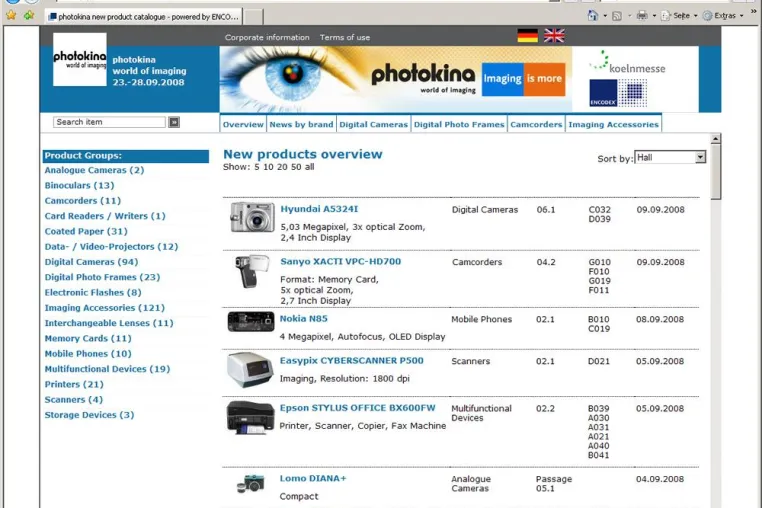Open the Extras tools menu
Viewport: 762px width, 508px height.
725,16
